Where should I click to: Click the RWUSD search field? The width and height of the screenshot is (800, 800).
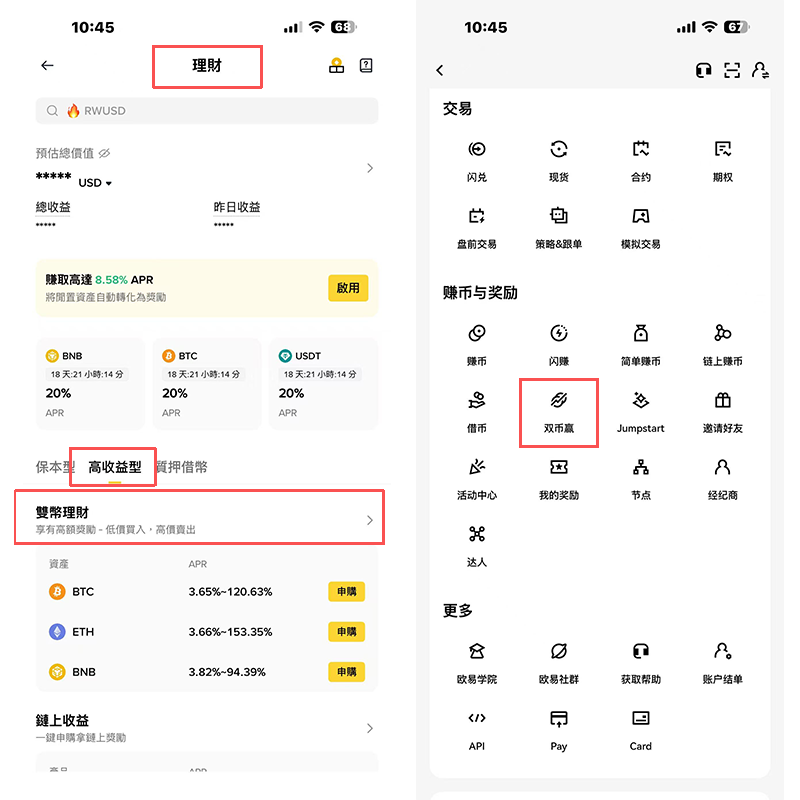tap(207, 111)
